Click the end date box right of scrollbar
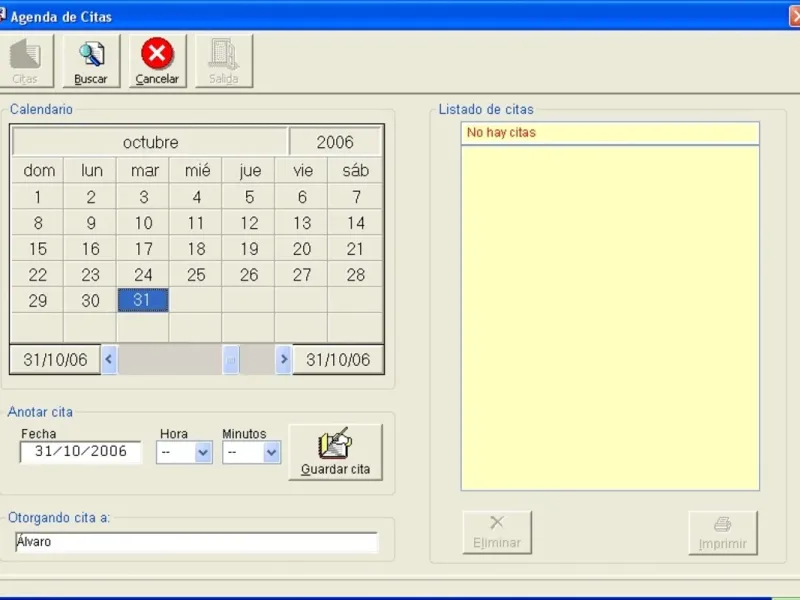The width and height of the screenshot is (800, 600). [x=338, y=360]
